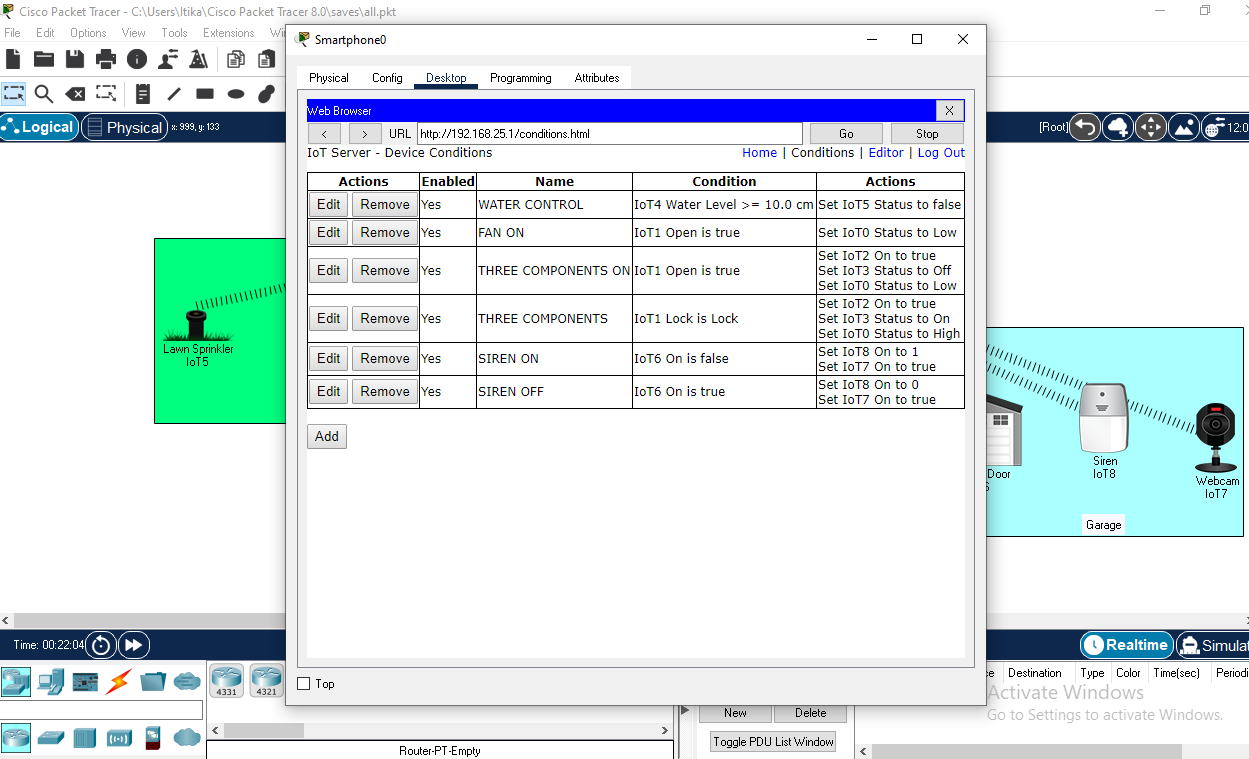Close the Web Browser panel
Screen dimensions: 1249x759
(949, 110)
